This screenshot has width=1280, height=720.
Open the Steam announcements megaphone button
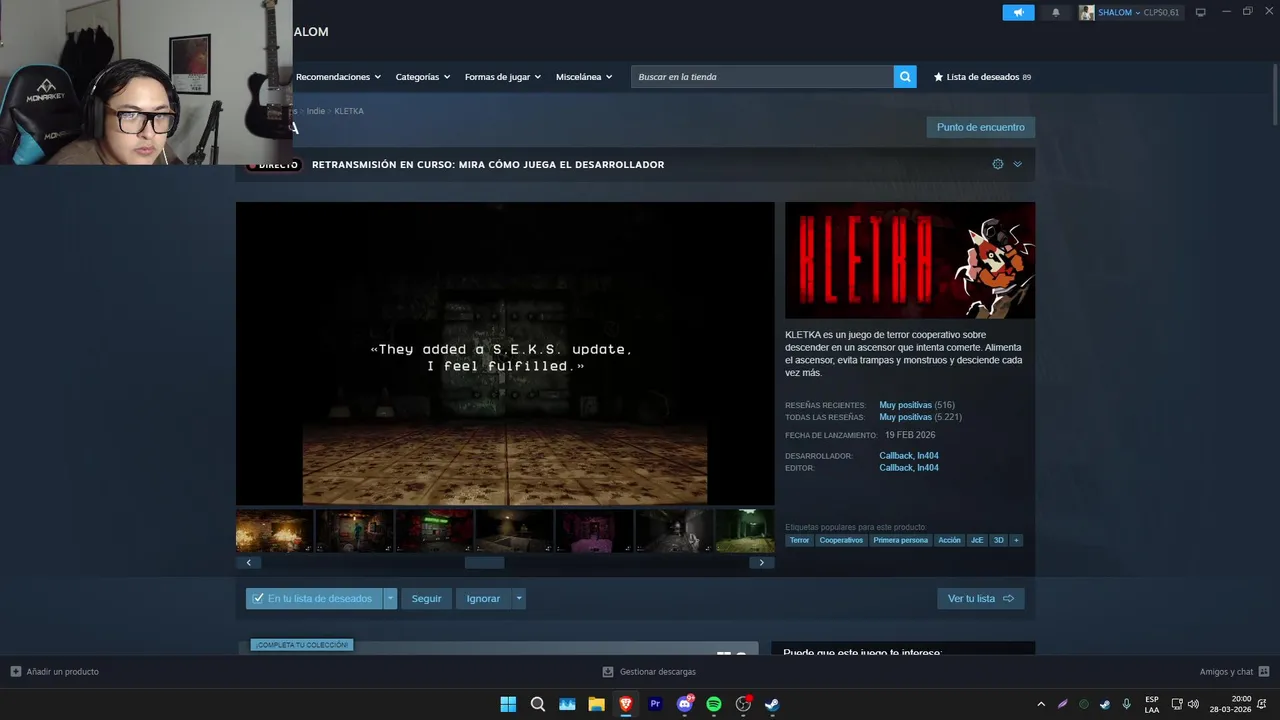1018,12
